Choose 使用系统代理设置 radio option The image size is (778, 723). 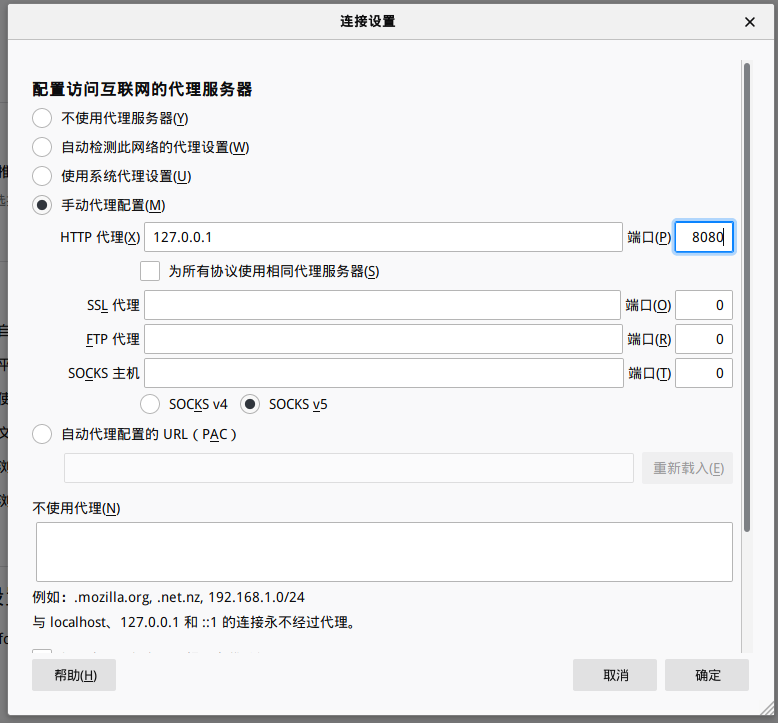[42, 176]
